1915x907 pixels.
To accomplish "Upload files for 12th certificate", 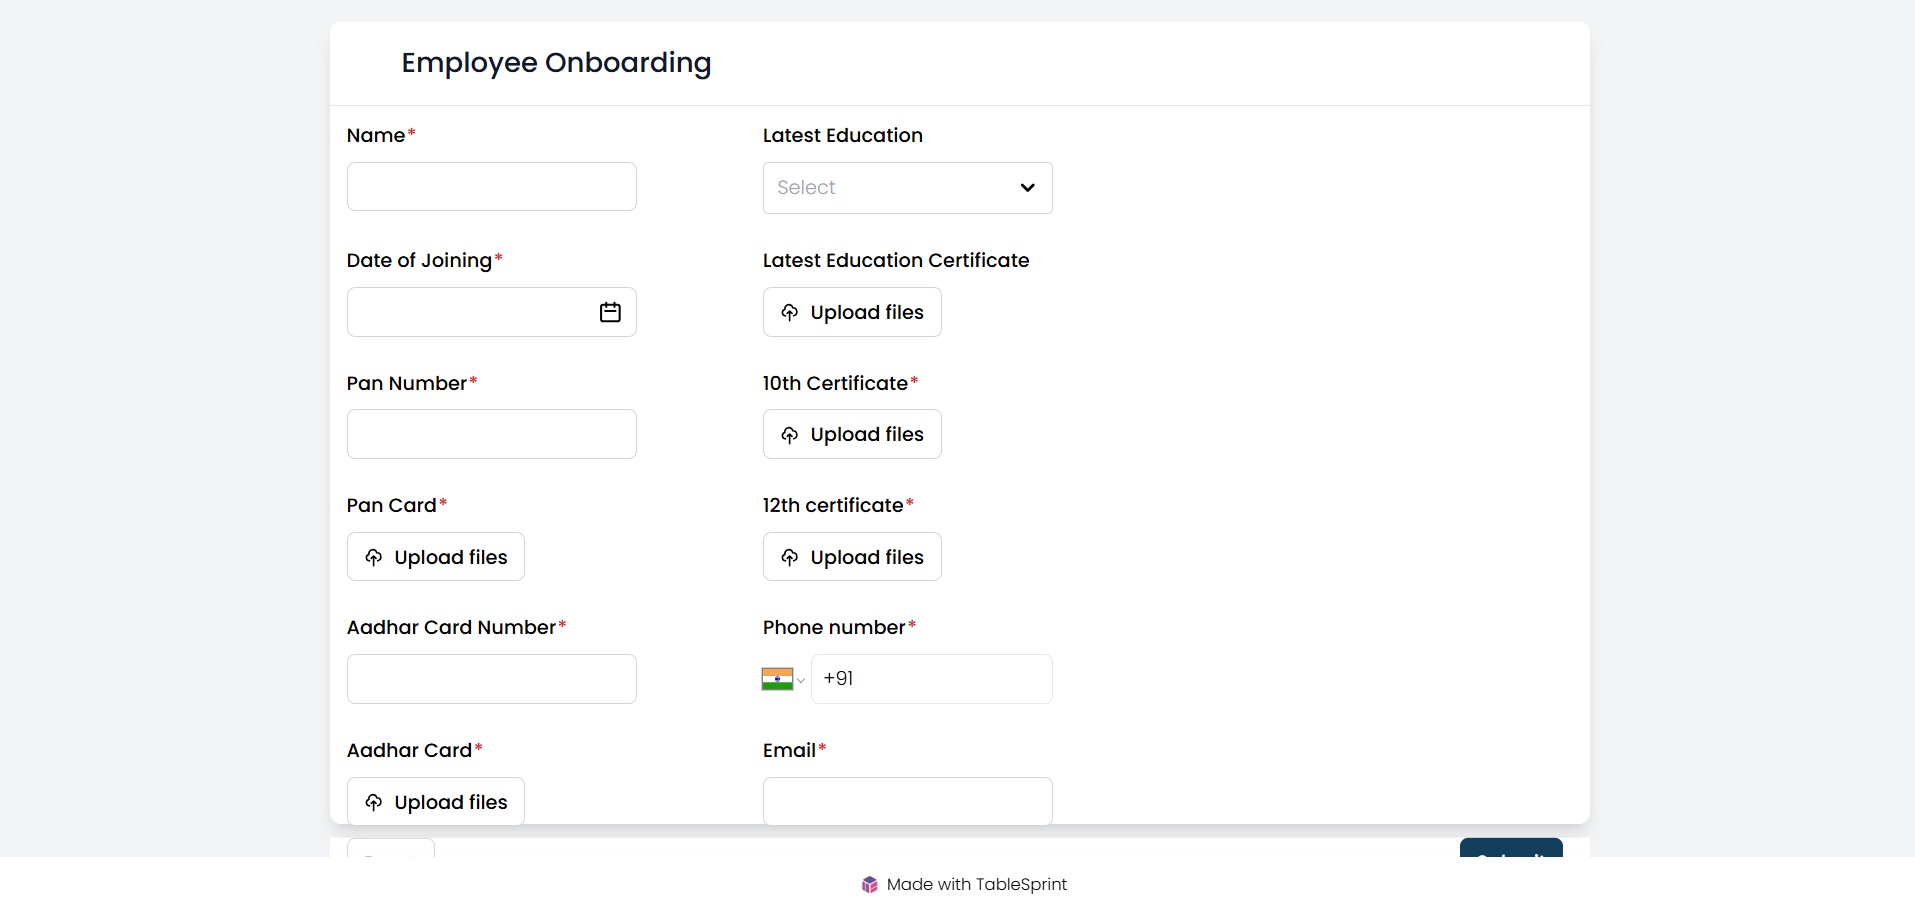I will click(852, 557).
